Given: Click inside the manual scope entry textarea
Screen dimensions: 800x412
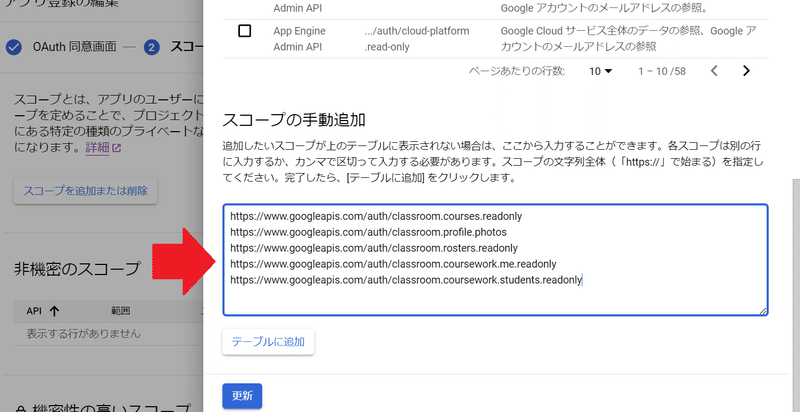Looking at the screenshot, I should (495, 260).
